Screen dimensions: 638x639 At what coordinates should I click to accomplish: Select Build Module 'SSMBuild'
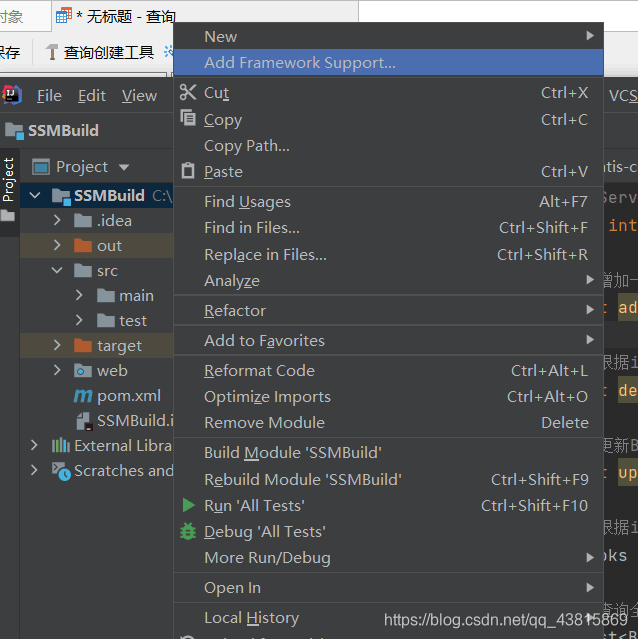(388, 453)
